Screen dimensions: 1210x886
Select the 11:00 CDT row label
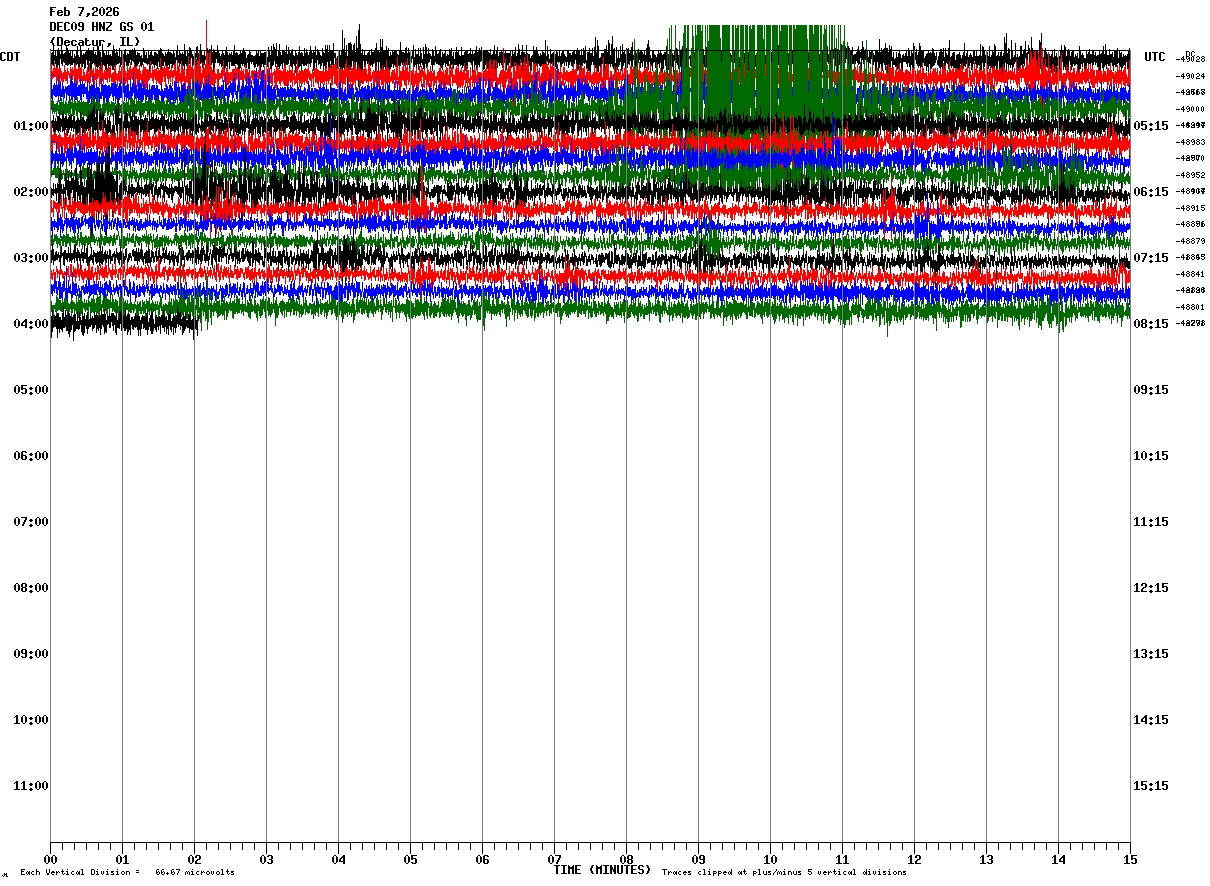coord(31,786)
